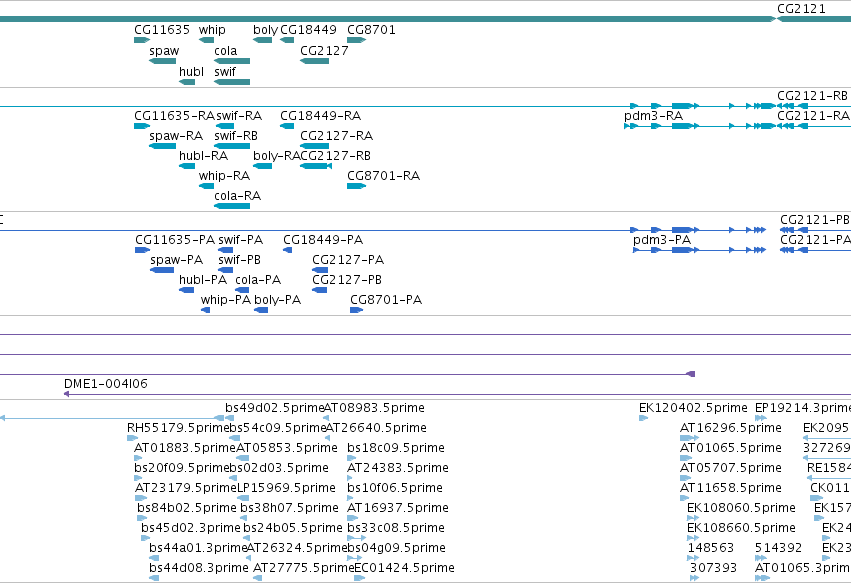Select the cola-PA protein feature

pyautogui.click(x=242, y=290)
